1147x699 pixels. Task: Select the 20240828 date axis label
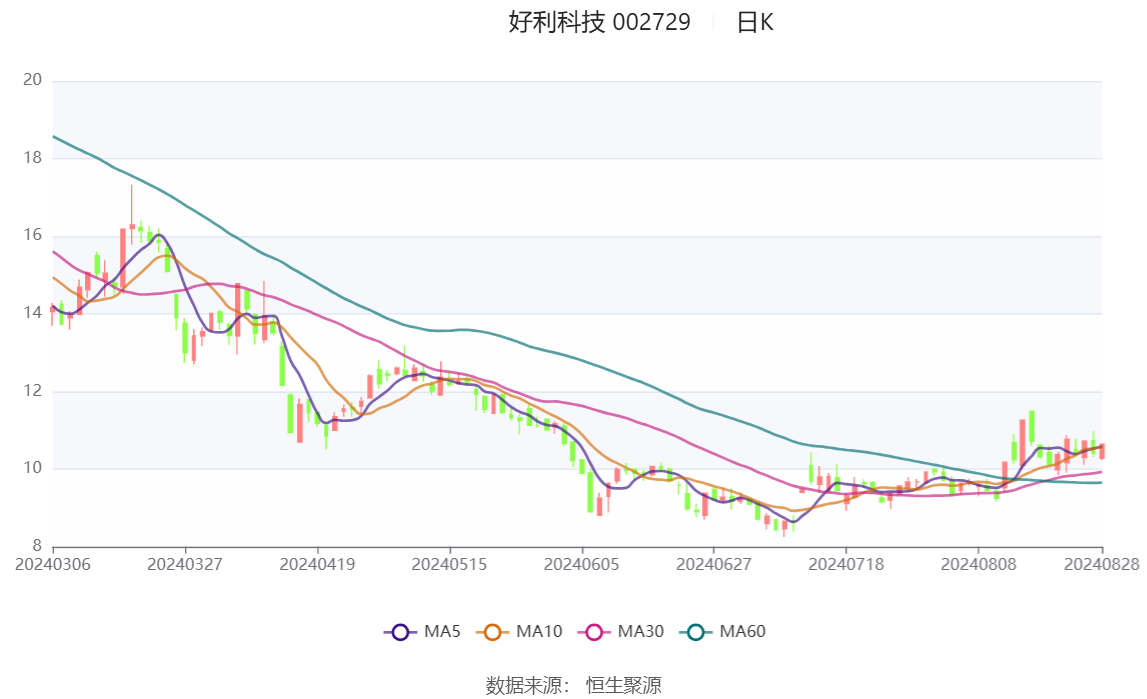1102,564
